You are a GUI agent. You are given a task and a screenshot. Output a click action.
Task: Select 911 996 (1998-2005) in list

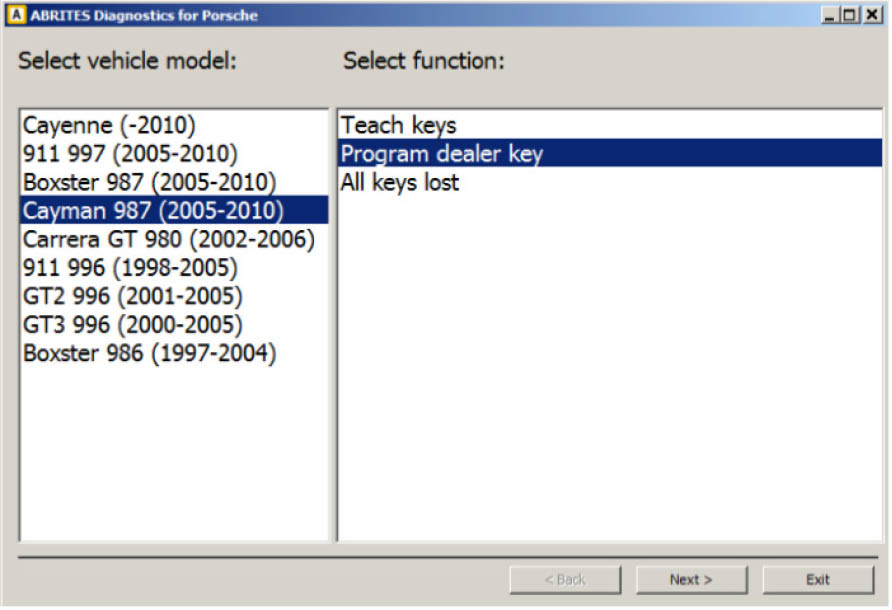click(130, 268)
